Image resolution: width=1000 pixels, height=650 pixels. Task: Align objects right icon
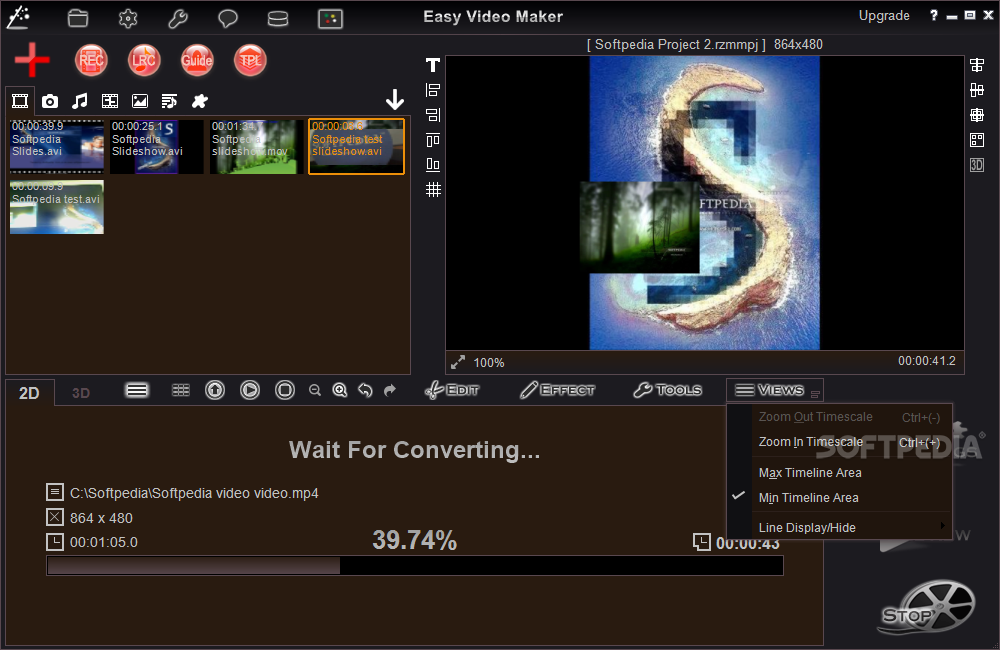pos(433,115)
